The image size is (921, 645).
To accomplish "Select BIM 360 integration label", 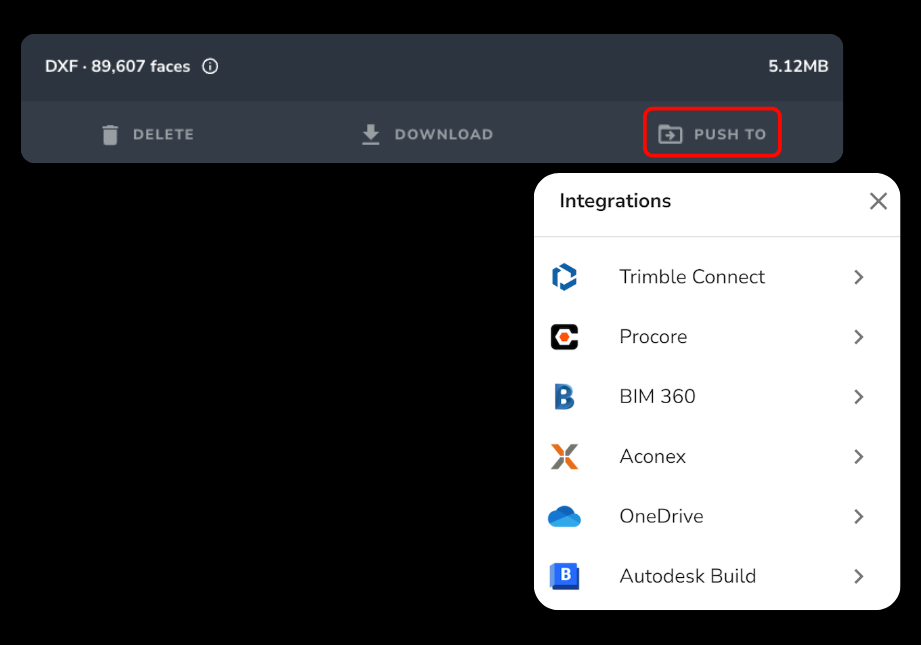I will point(657,397).
